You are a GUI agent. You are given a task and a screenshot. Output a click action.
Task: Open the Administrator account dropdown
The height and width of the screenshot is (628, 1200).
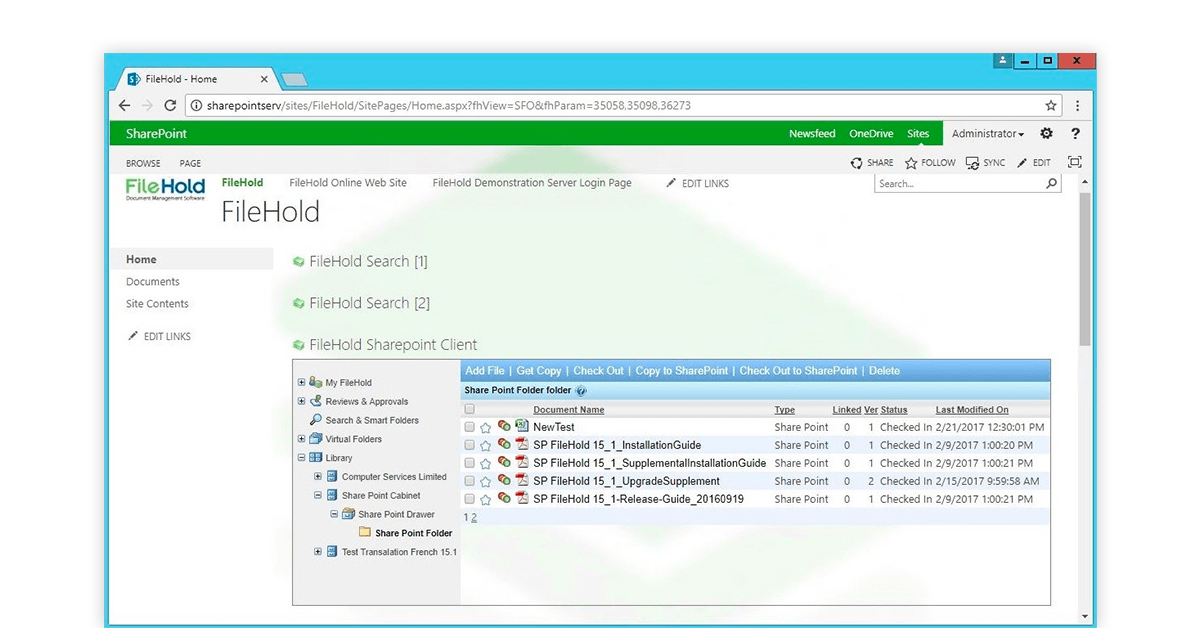(988, 134)
